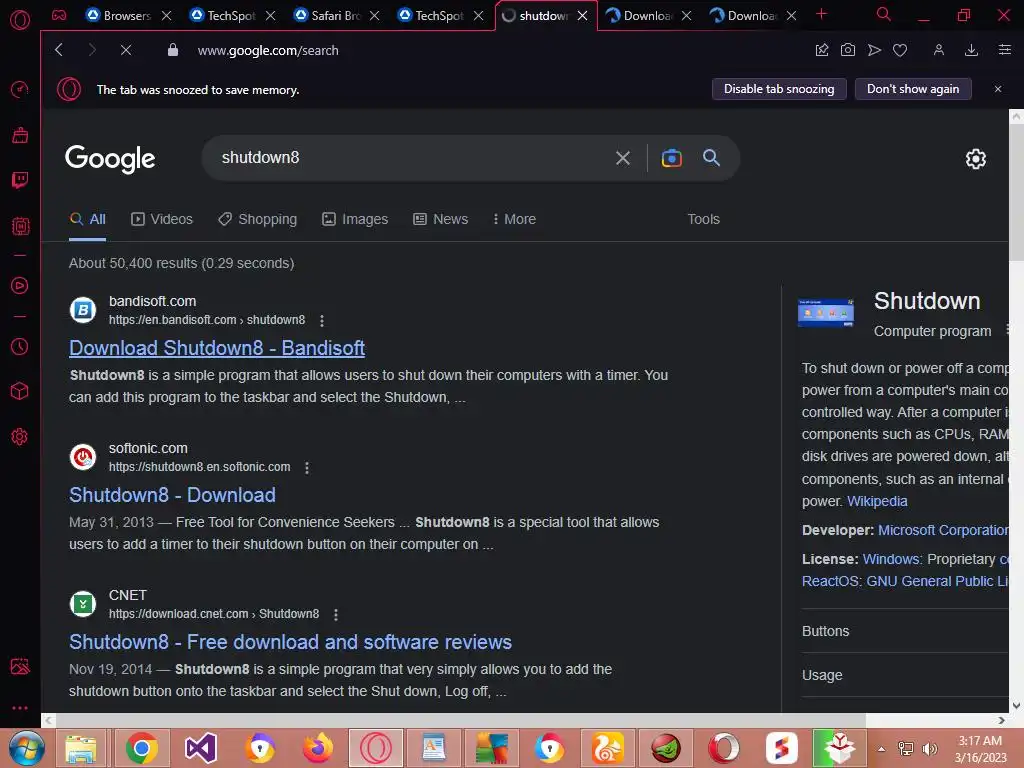Select the News search tab
This screenshot has height=768, width=1024.
440,219
